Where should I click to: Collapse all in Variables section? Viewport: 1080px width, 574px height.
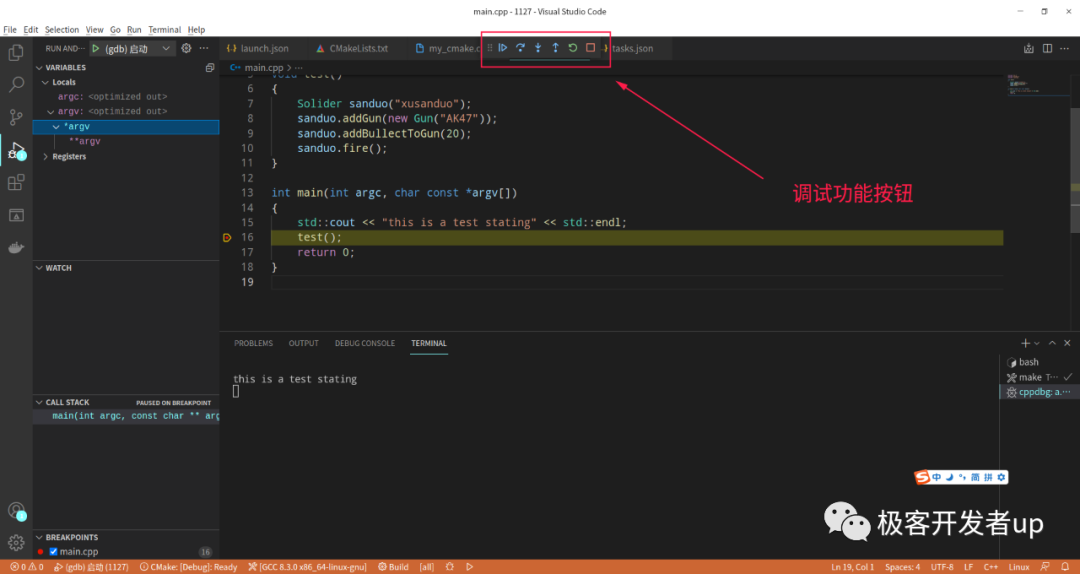[x=210, y=68]
